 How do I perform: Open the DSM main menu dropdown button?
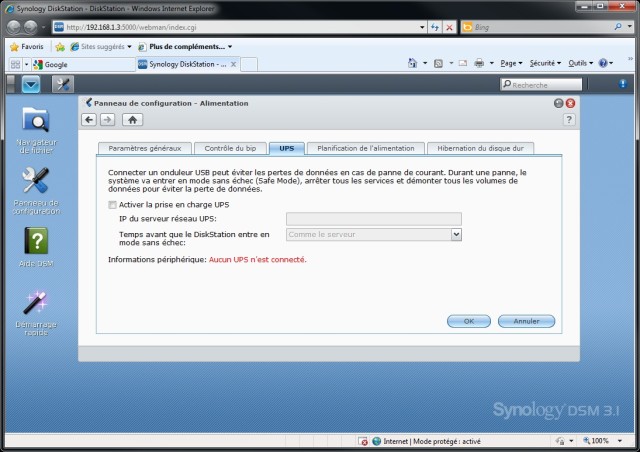[x=31, y=84]
